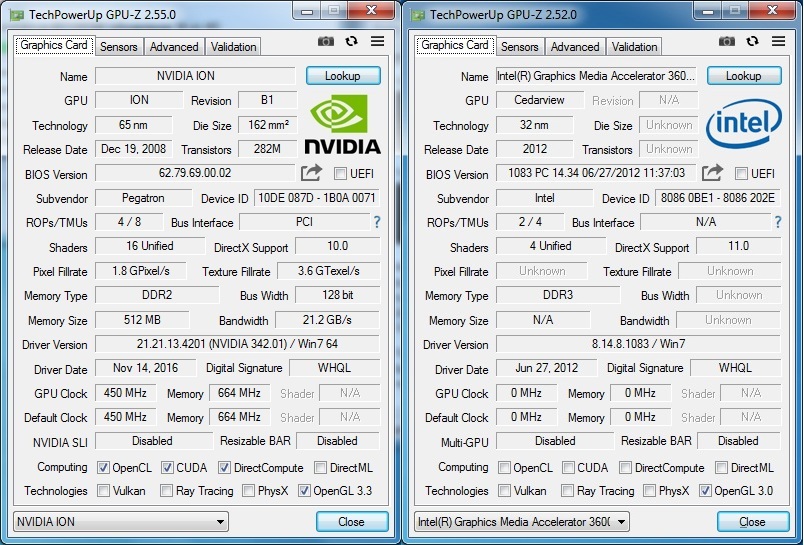Toggle DirectML checkbox in NVIDIA ION window

[x=320, y=468]
